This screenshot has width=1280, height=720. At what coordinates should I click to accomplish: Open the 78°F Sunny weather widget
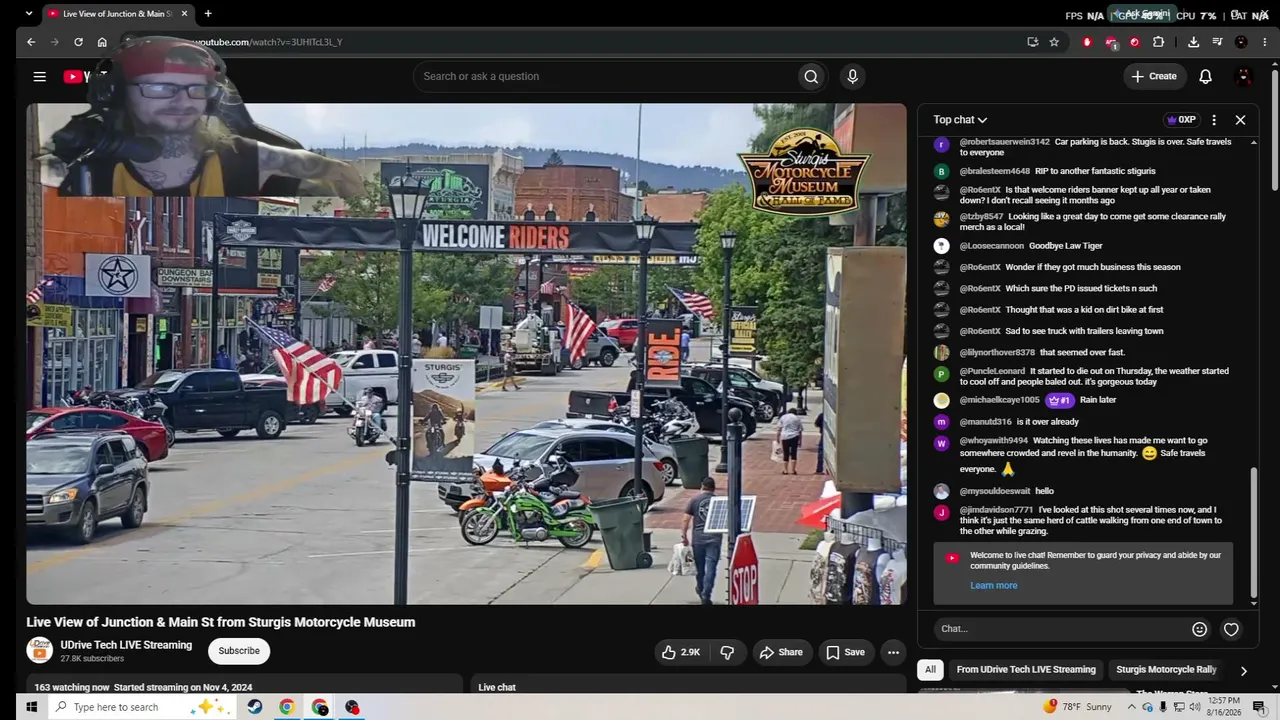pos(1078,707)
